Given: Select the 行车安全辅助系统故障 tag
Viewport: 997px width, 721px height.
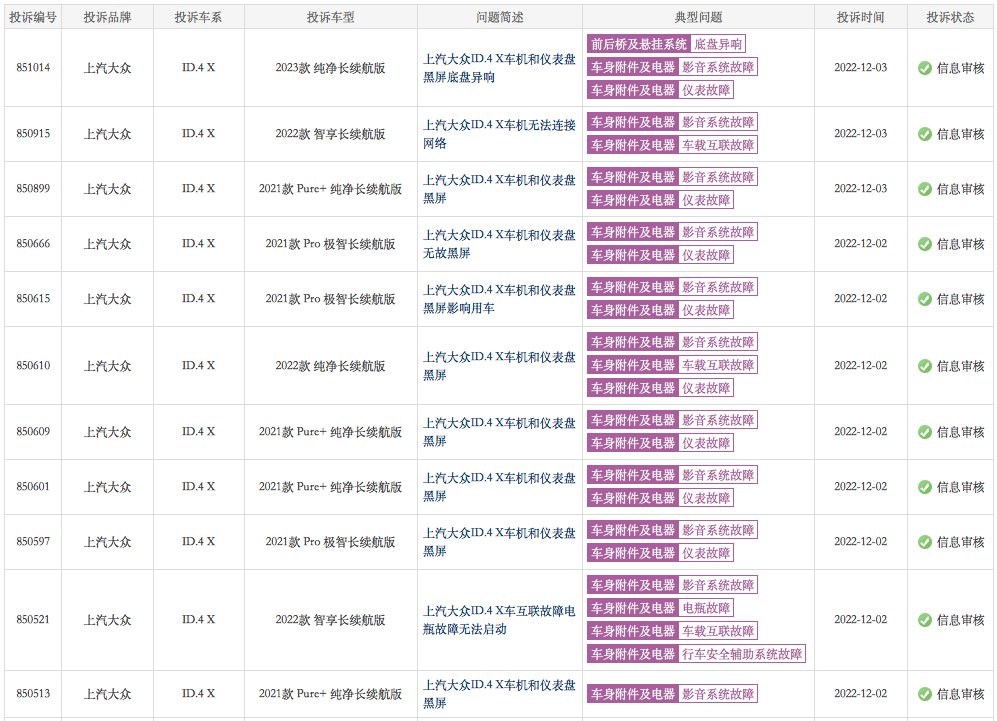Looking at the screenshot, I should coord(742,654).
